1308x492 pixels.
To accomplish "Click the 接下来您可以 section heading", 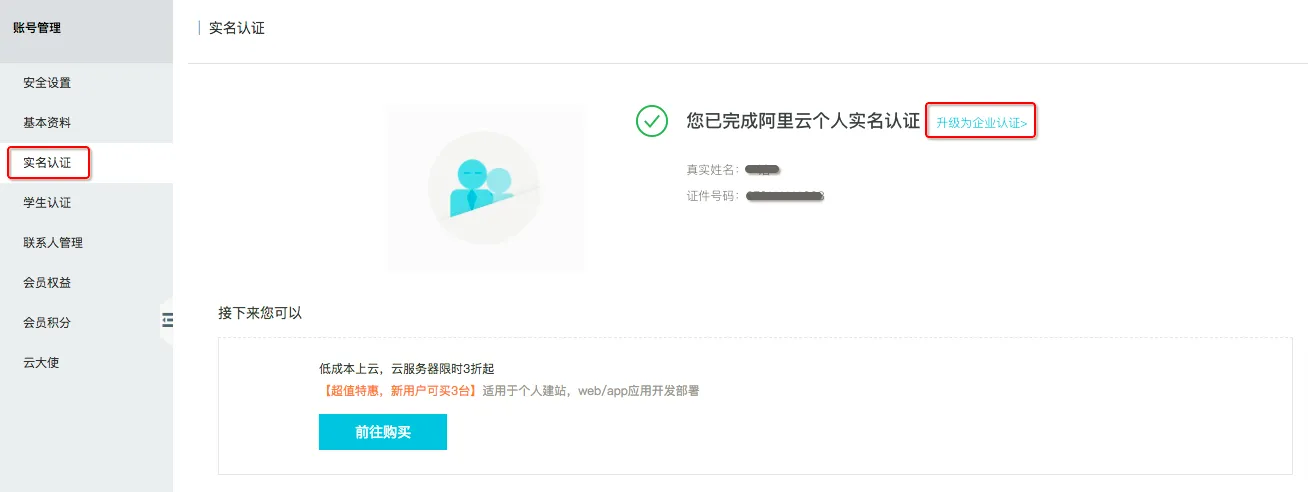I will (260, 313).
